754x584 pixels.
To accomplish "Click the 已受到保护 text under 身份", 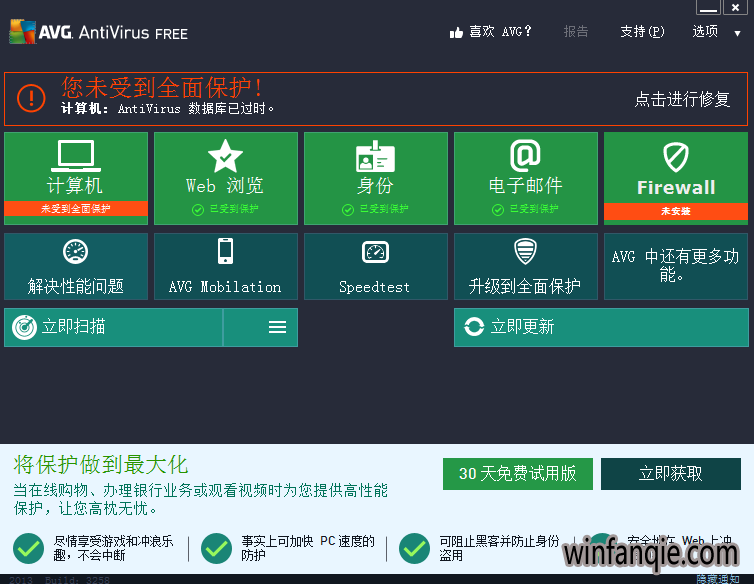I will pos(384,209).
